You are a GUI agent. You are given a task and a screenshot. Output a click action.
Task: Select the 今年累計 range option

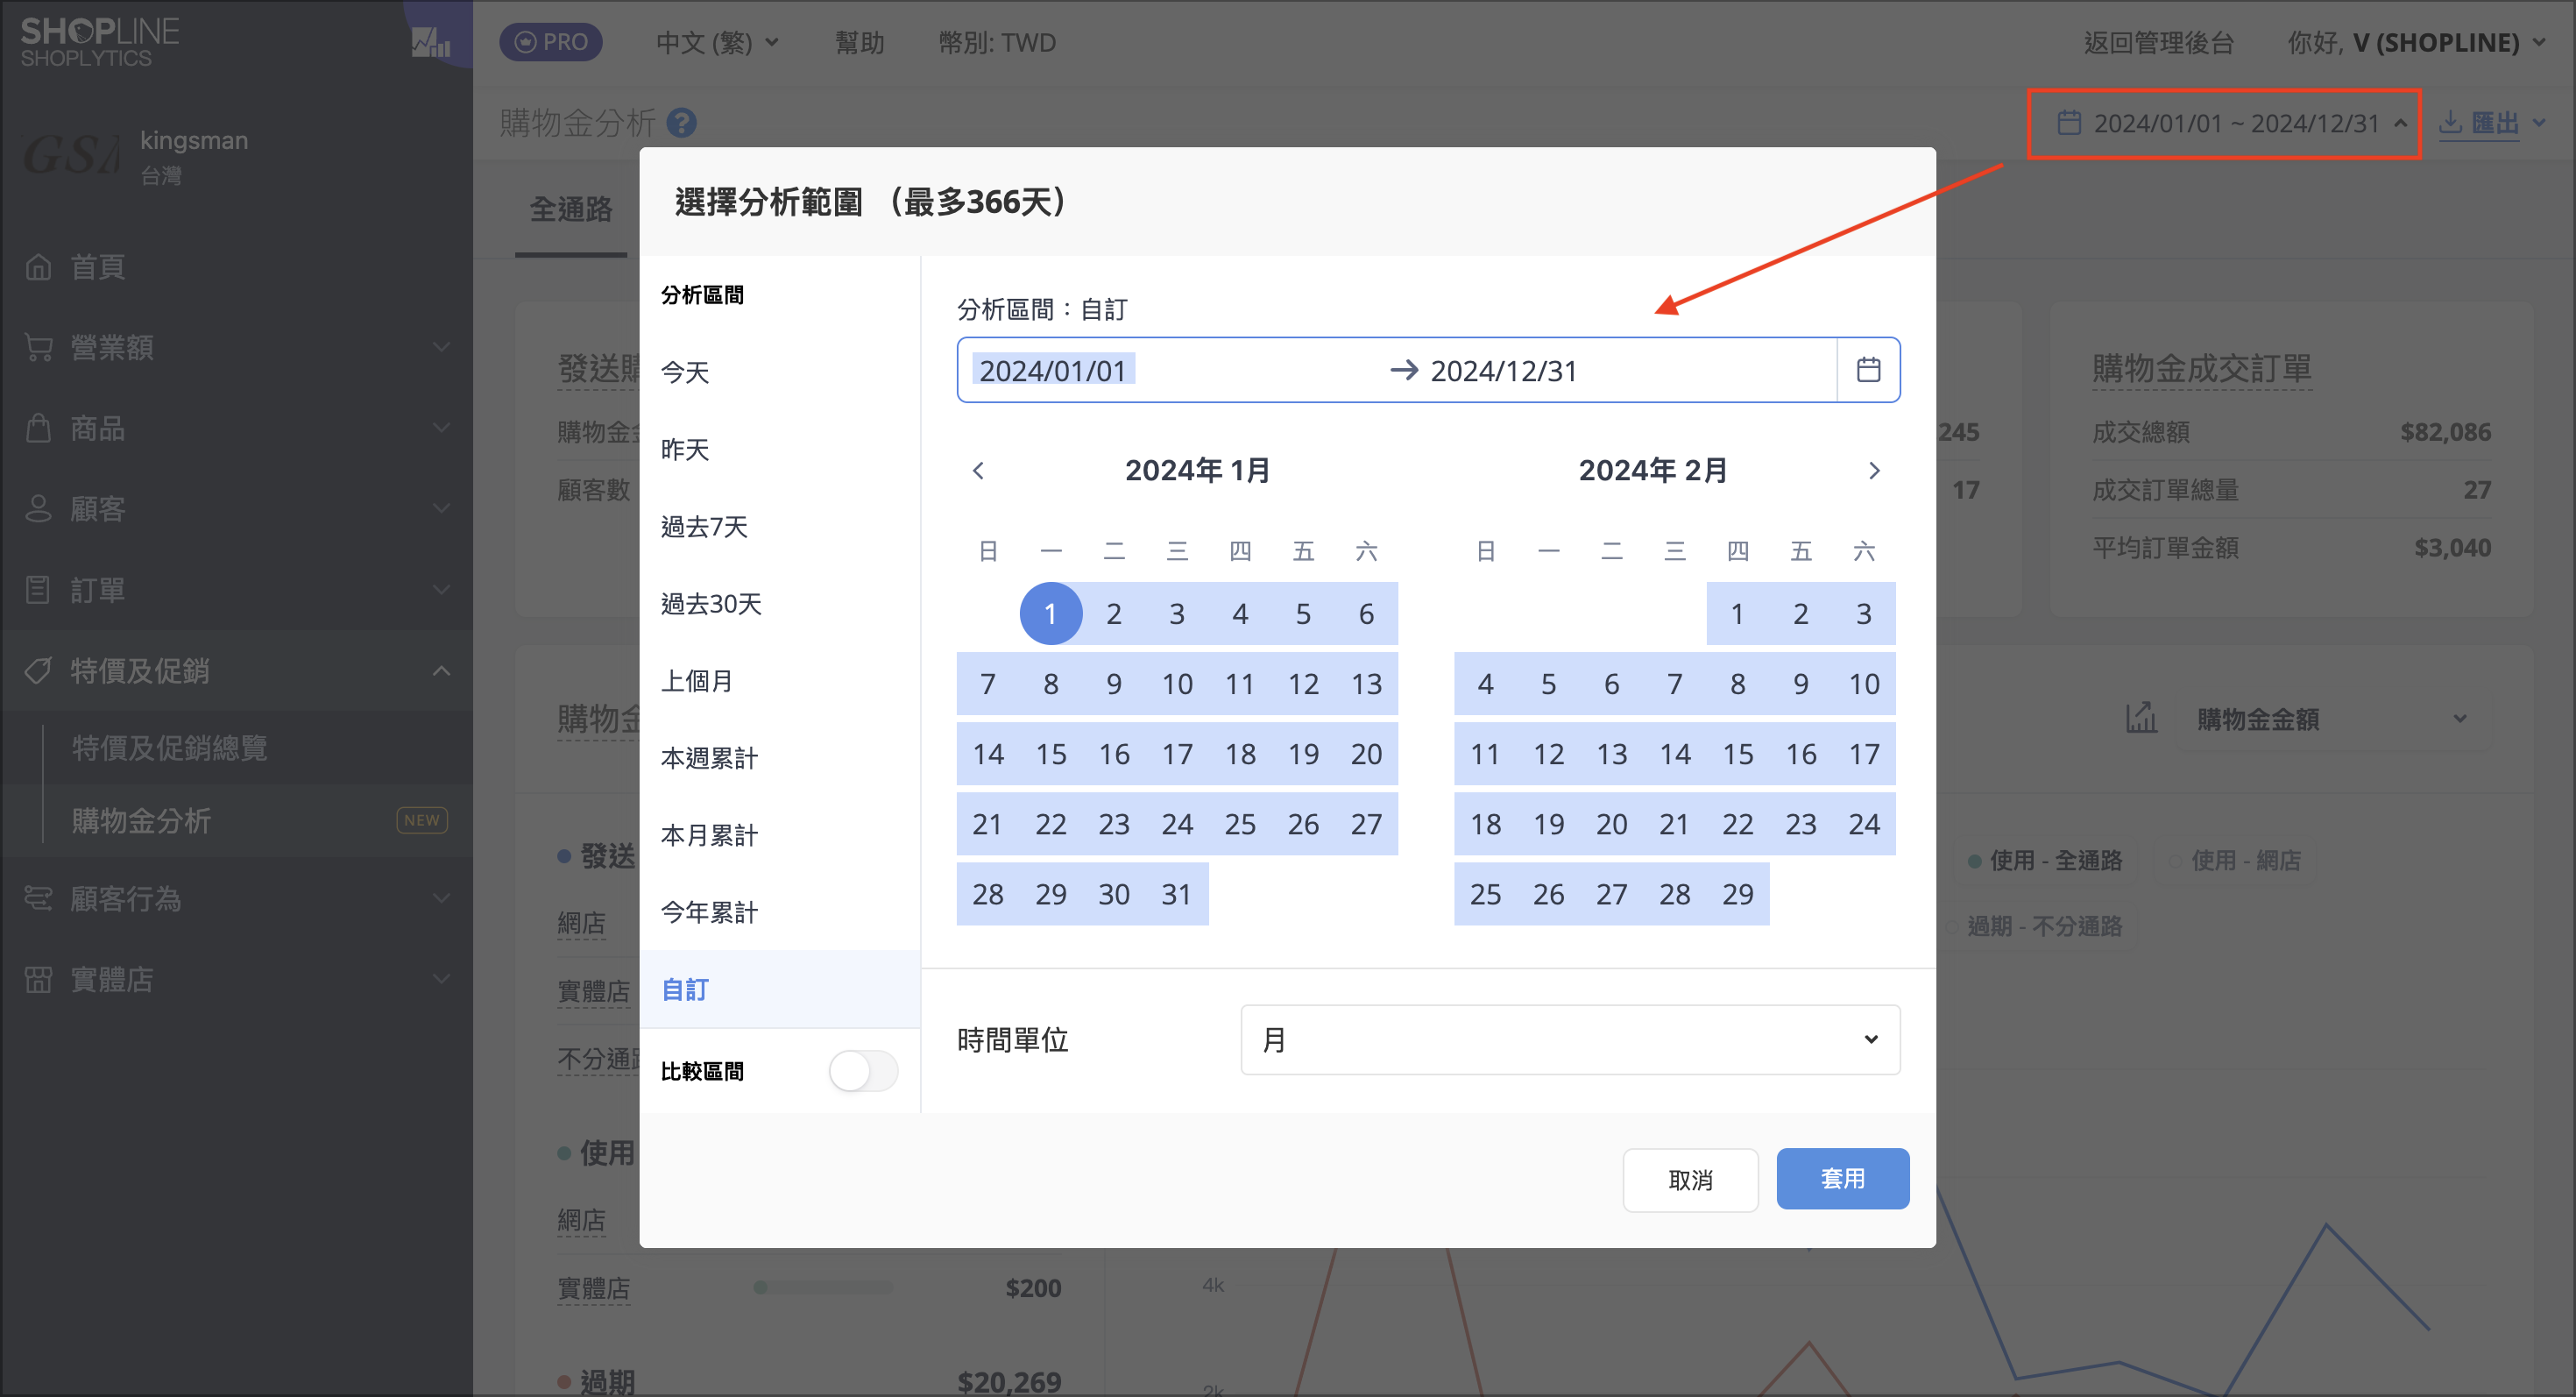point(709,912)
